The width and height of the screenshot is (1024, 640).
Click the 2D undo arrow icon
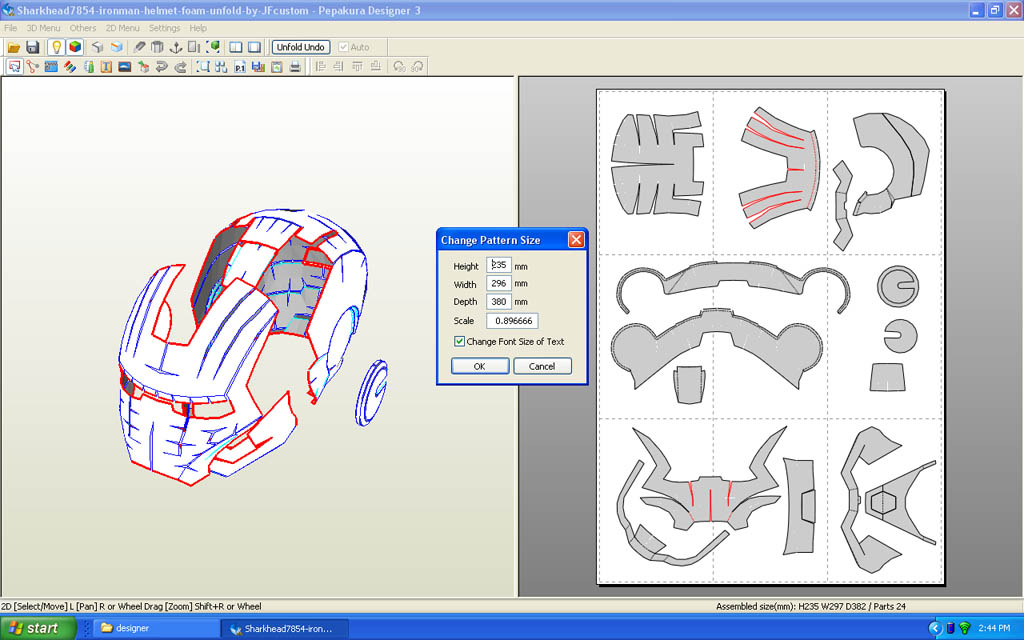click(162, 67)
